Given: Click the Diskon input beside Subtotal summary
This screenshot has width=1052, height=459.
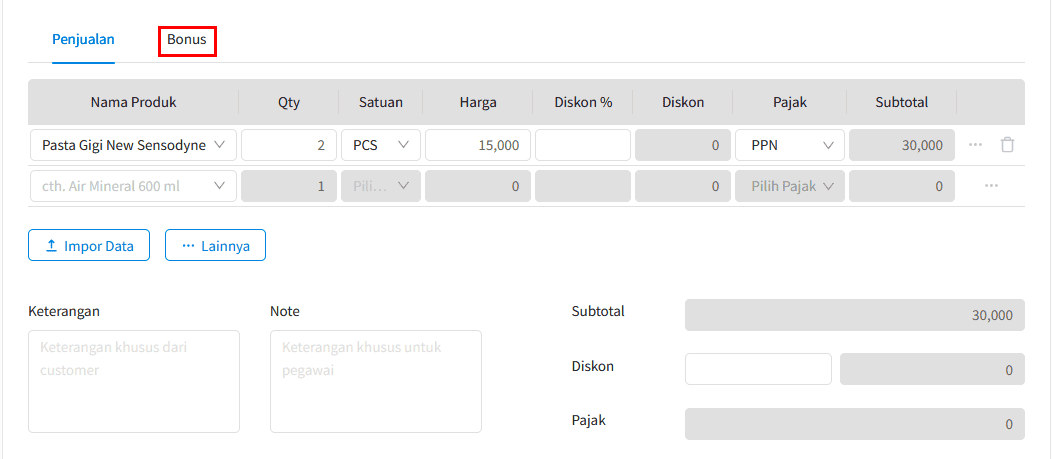Looking at the screenshot, I should pos(758,369).
